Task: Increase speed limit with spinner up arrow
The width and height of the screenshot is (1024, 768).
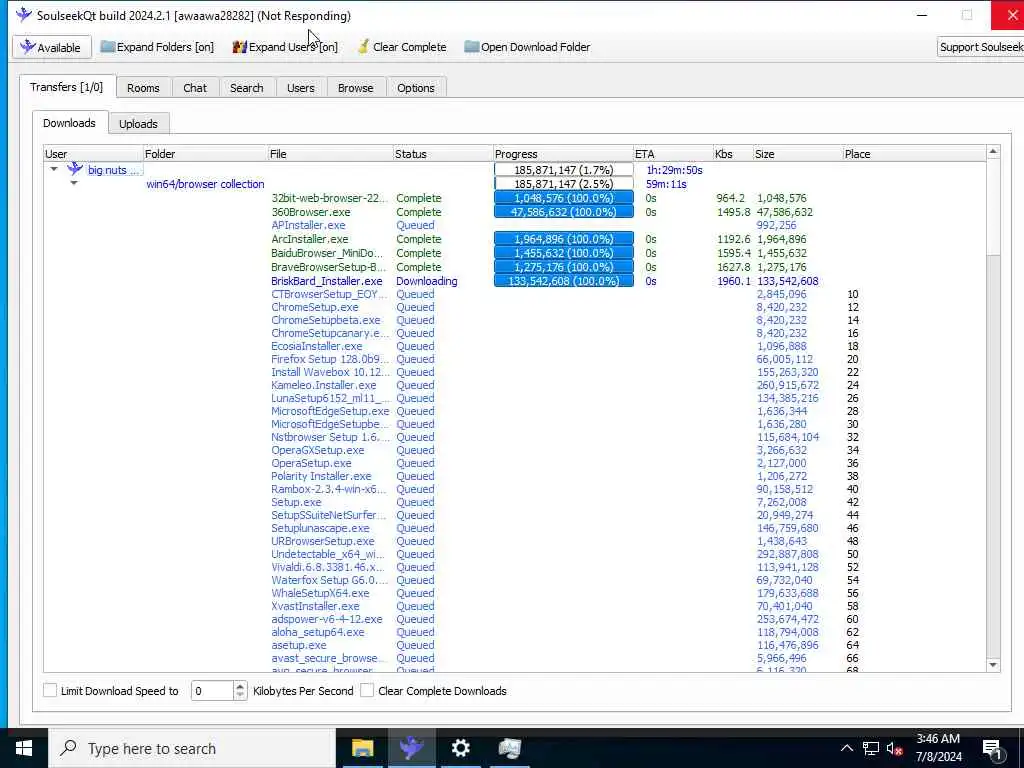Action: (240, 686)
